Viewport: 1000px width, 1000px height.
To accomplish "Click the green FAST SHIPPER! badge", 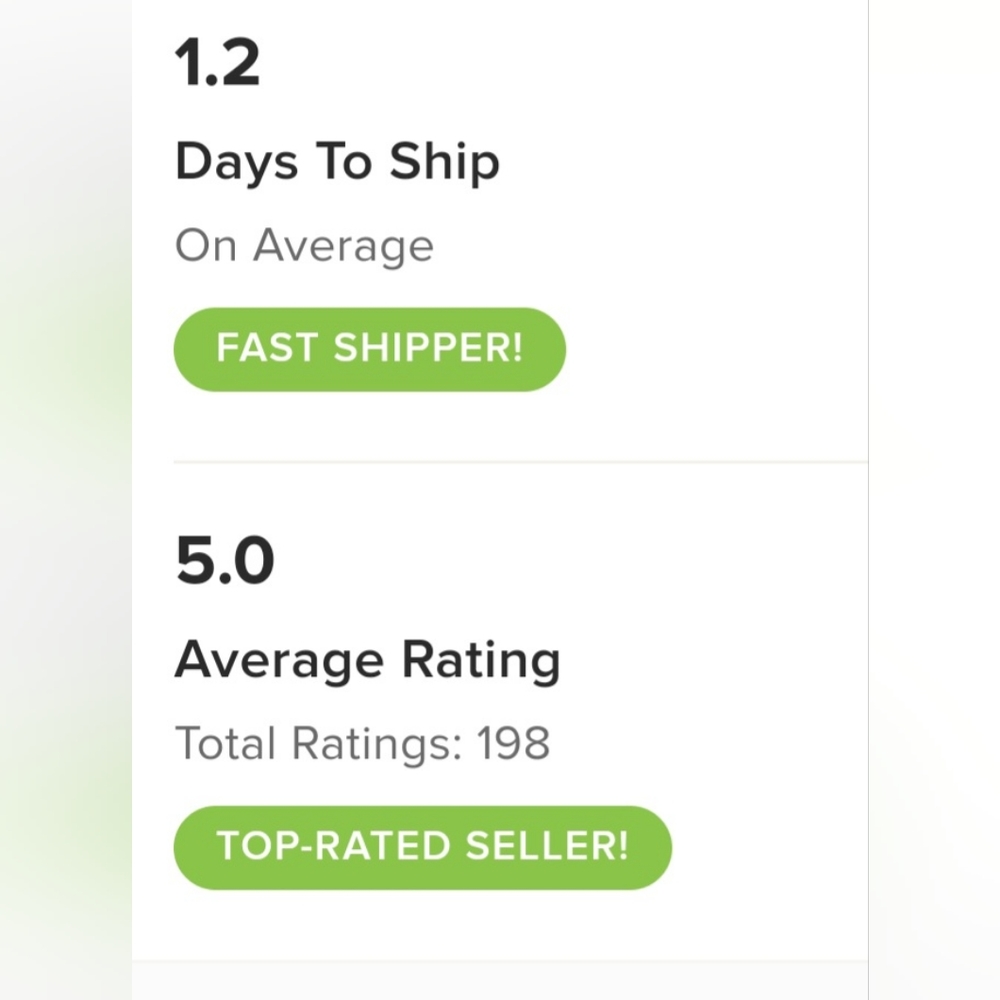I will coord(369,349).
